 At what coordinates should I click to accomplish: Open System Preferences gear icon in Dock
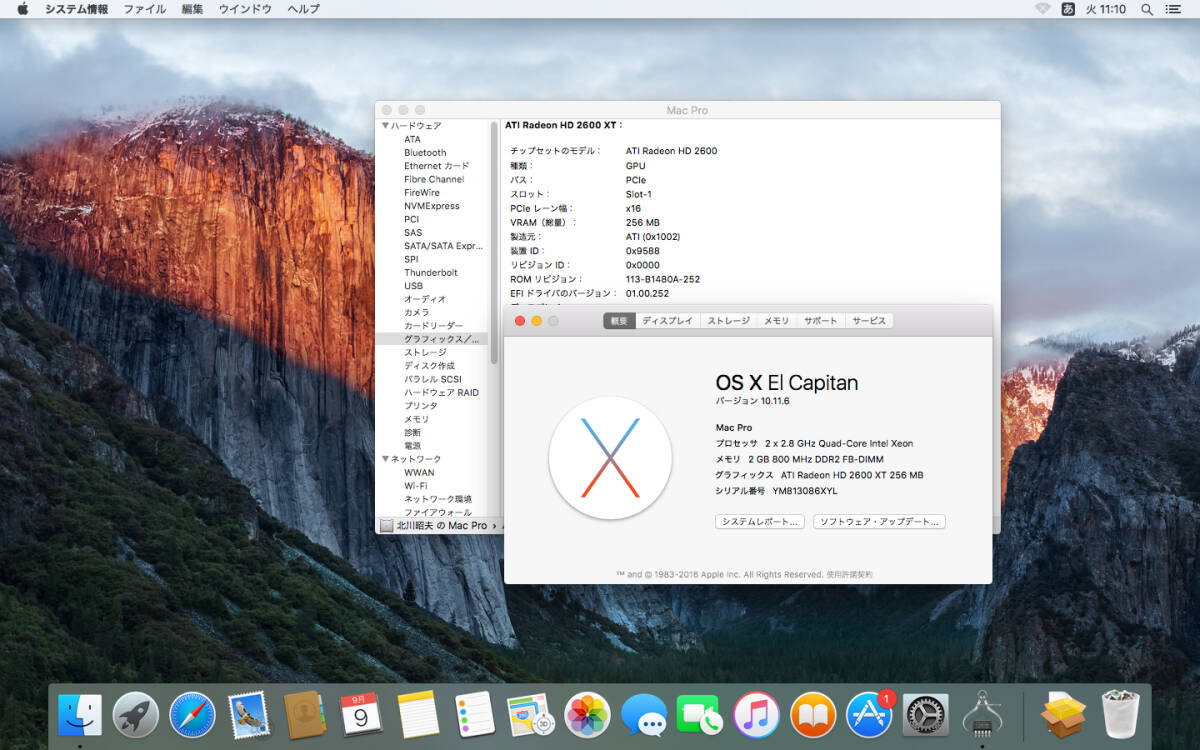[926, 714]
